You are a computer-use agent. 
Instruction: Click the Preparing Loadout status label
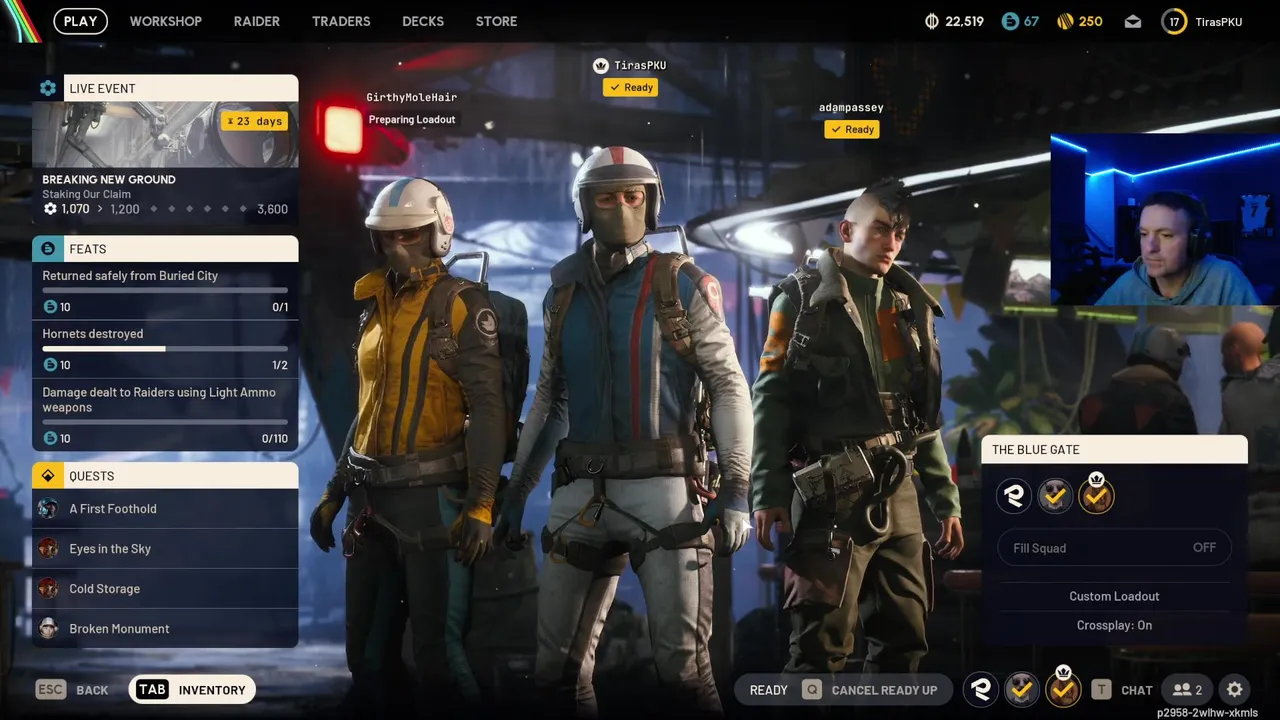pos(412,120)
